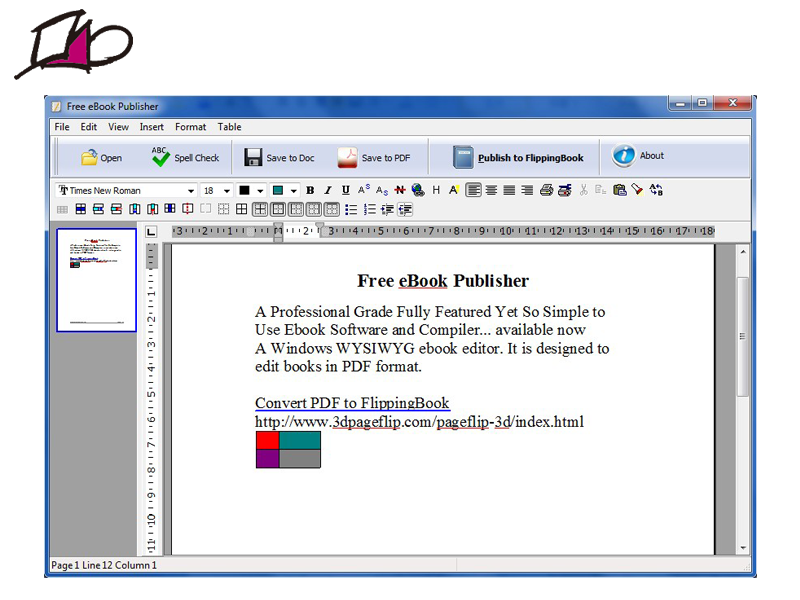Delete table column with red mark

pos(152,209)
